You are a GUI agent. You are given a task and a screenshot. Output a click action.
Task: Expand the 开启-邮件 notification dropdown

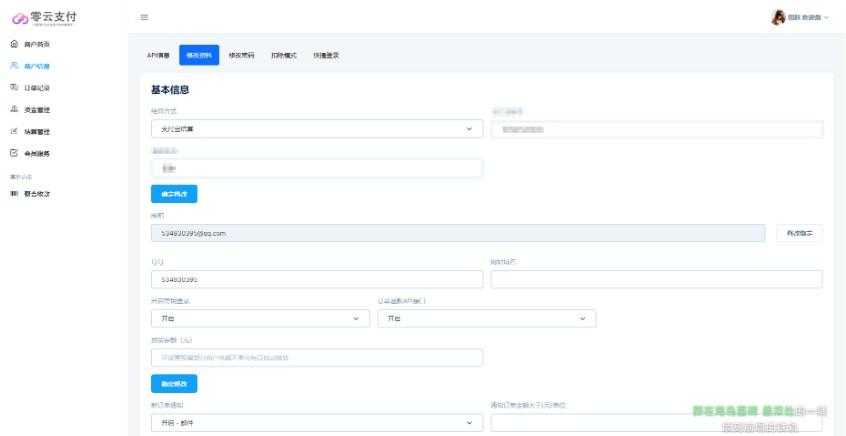point(316,423)
